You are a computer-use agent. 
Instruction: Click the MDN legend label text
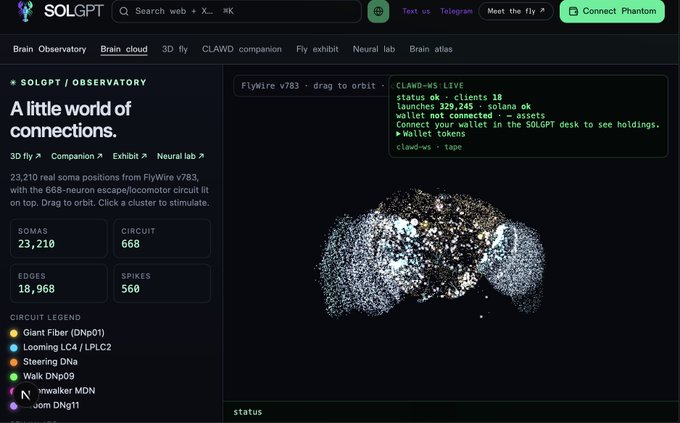pos(67,390)
